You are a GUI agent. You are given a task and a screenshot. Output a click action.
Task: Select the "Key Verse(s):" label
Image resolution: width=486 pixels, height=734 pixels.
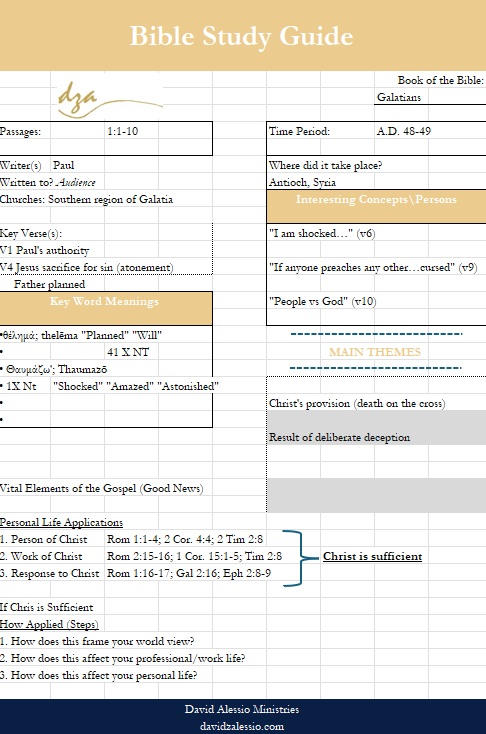(31, 233)
